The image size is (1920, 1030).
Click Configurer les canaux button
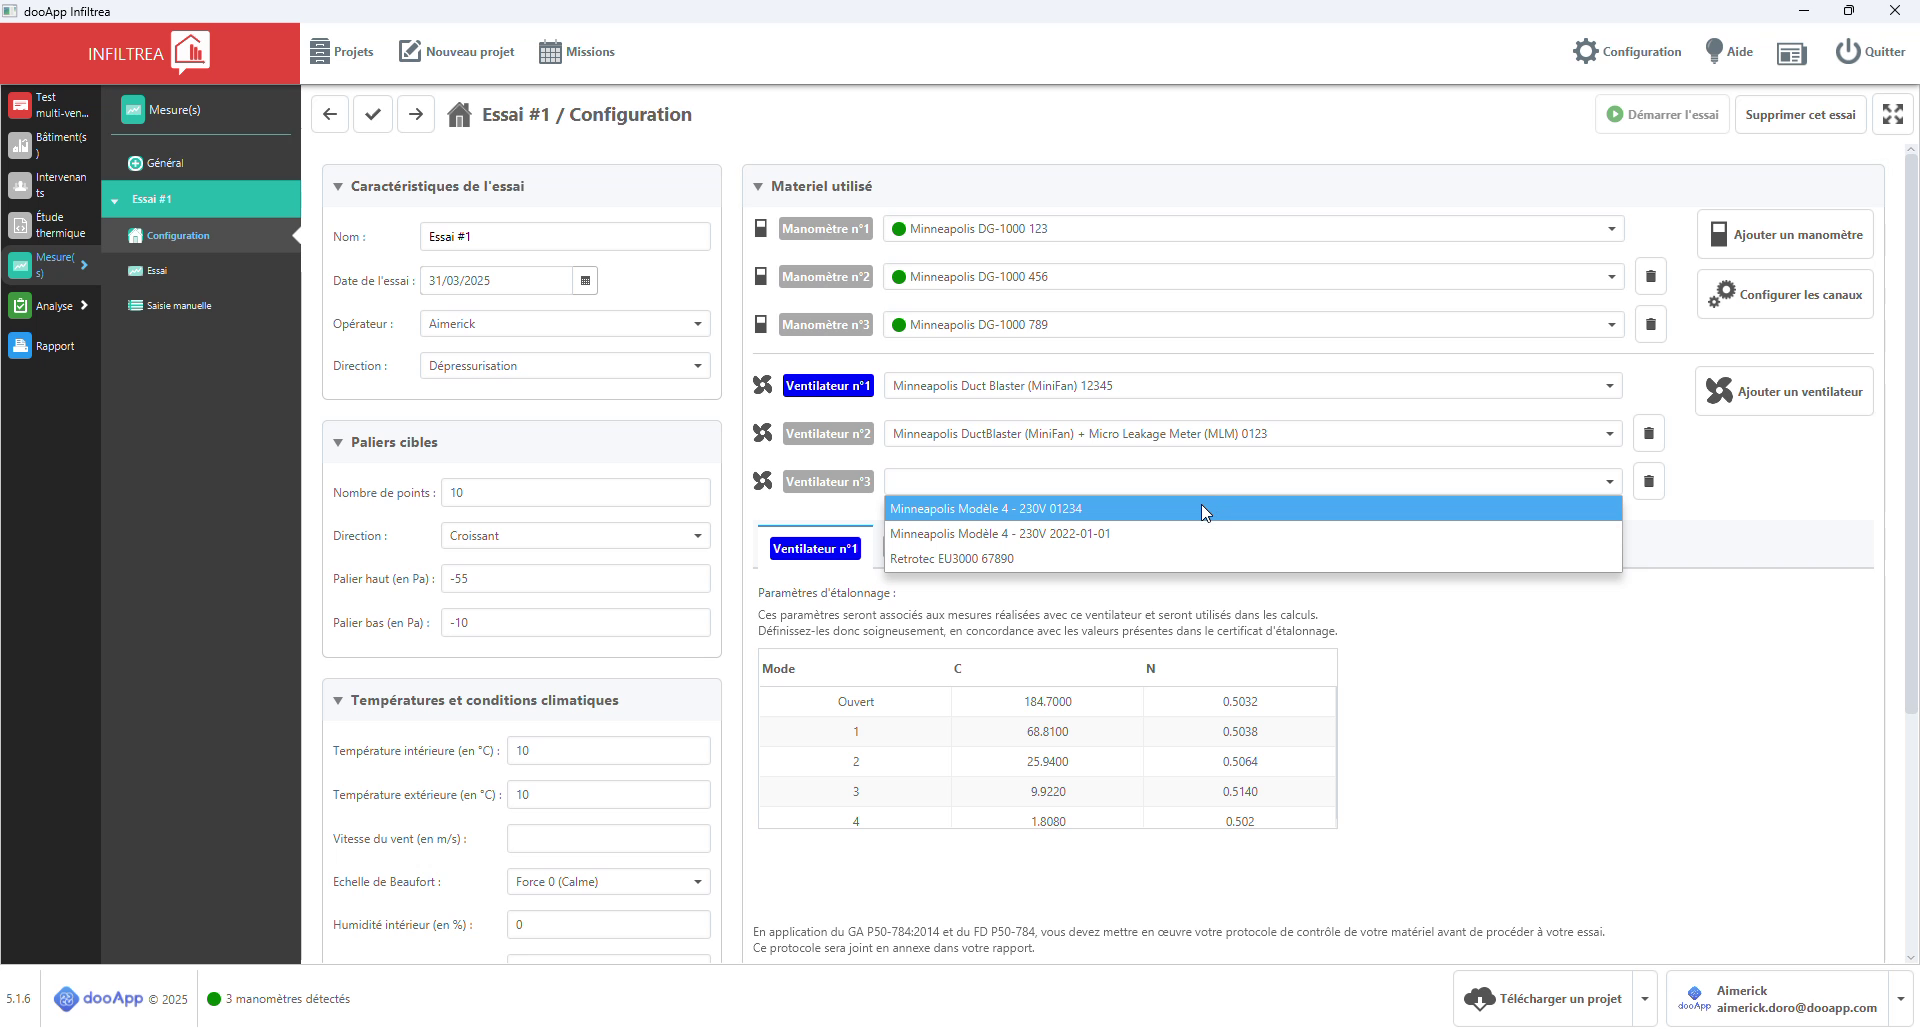[x=1785, y=294]
